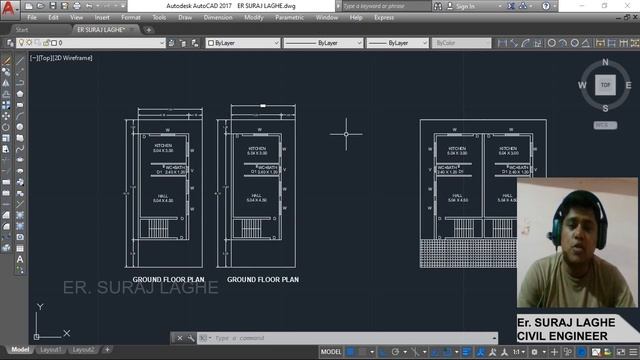Toggle Object Snap Tracking in status bar

(436, 352)
